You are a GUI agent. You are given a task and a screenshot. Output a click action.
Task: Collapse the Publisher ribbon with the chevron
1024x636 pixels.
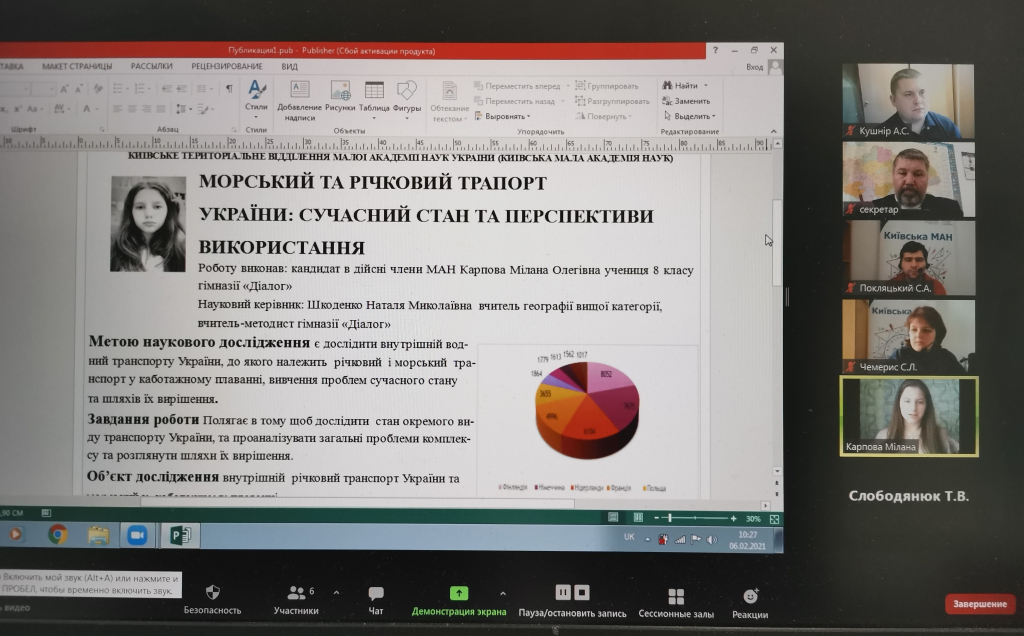pos(774,131)
